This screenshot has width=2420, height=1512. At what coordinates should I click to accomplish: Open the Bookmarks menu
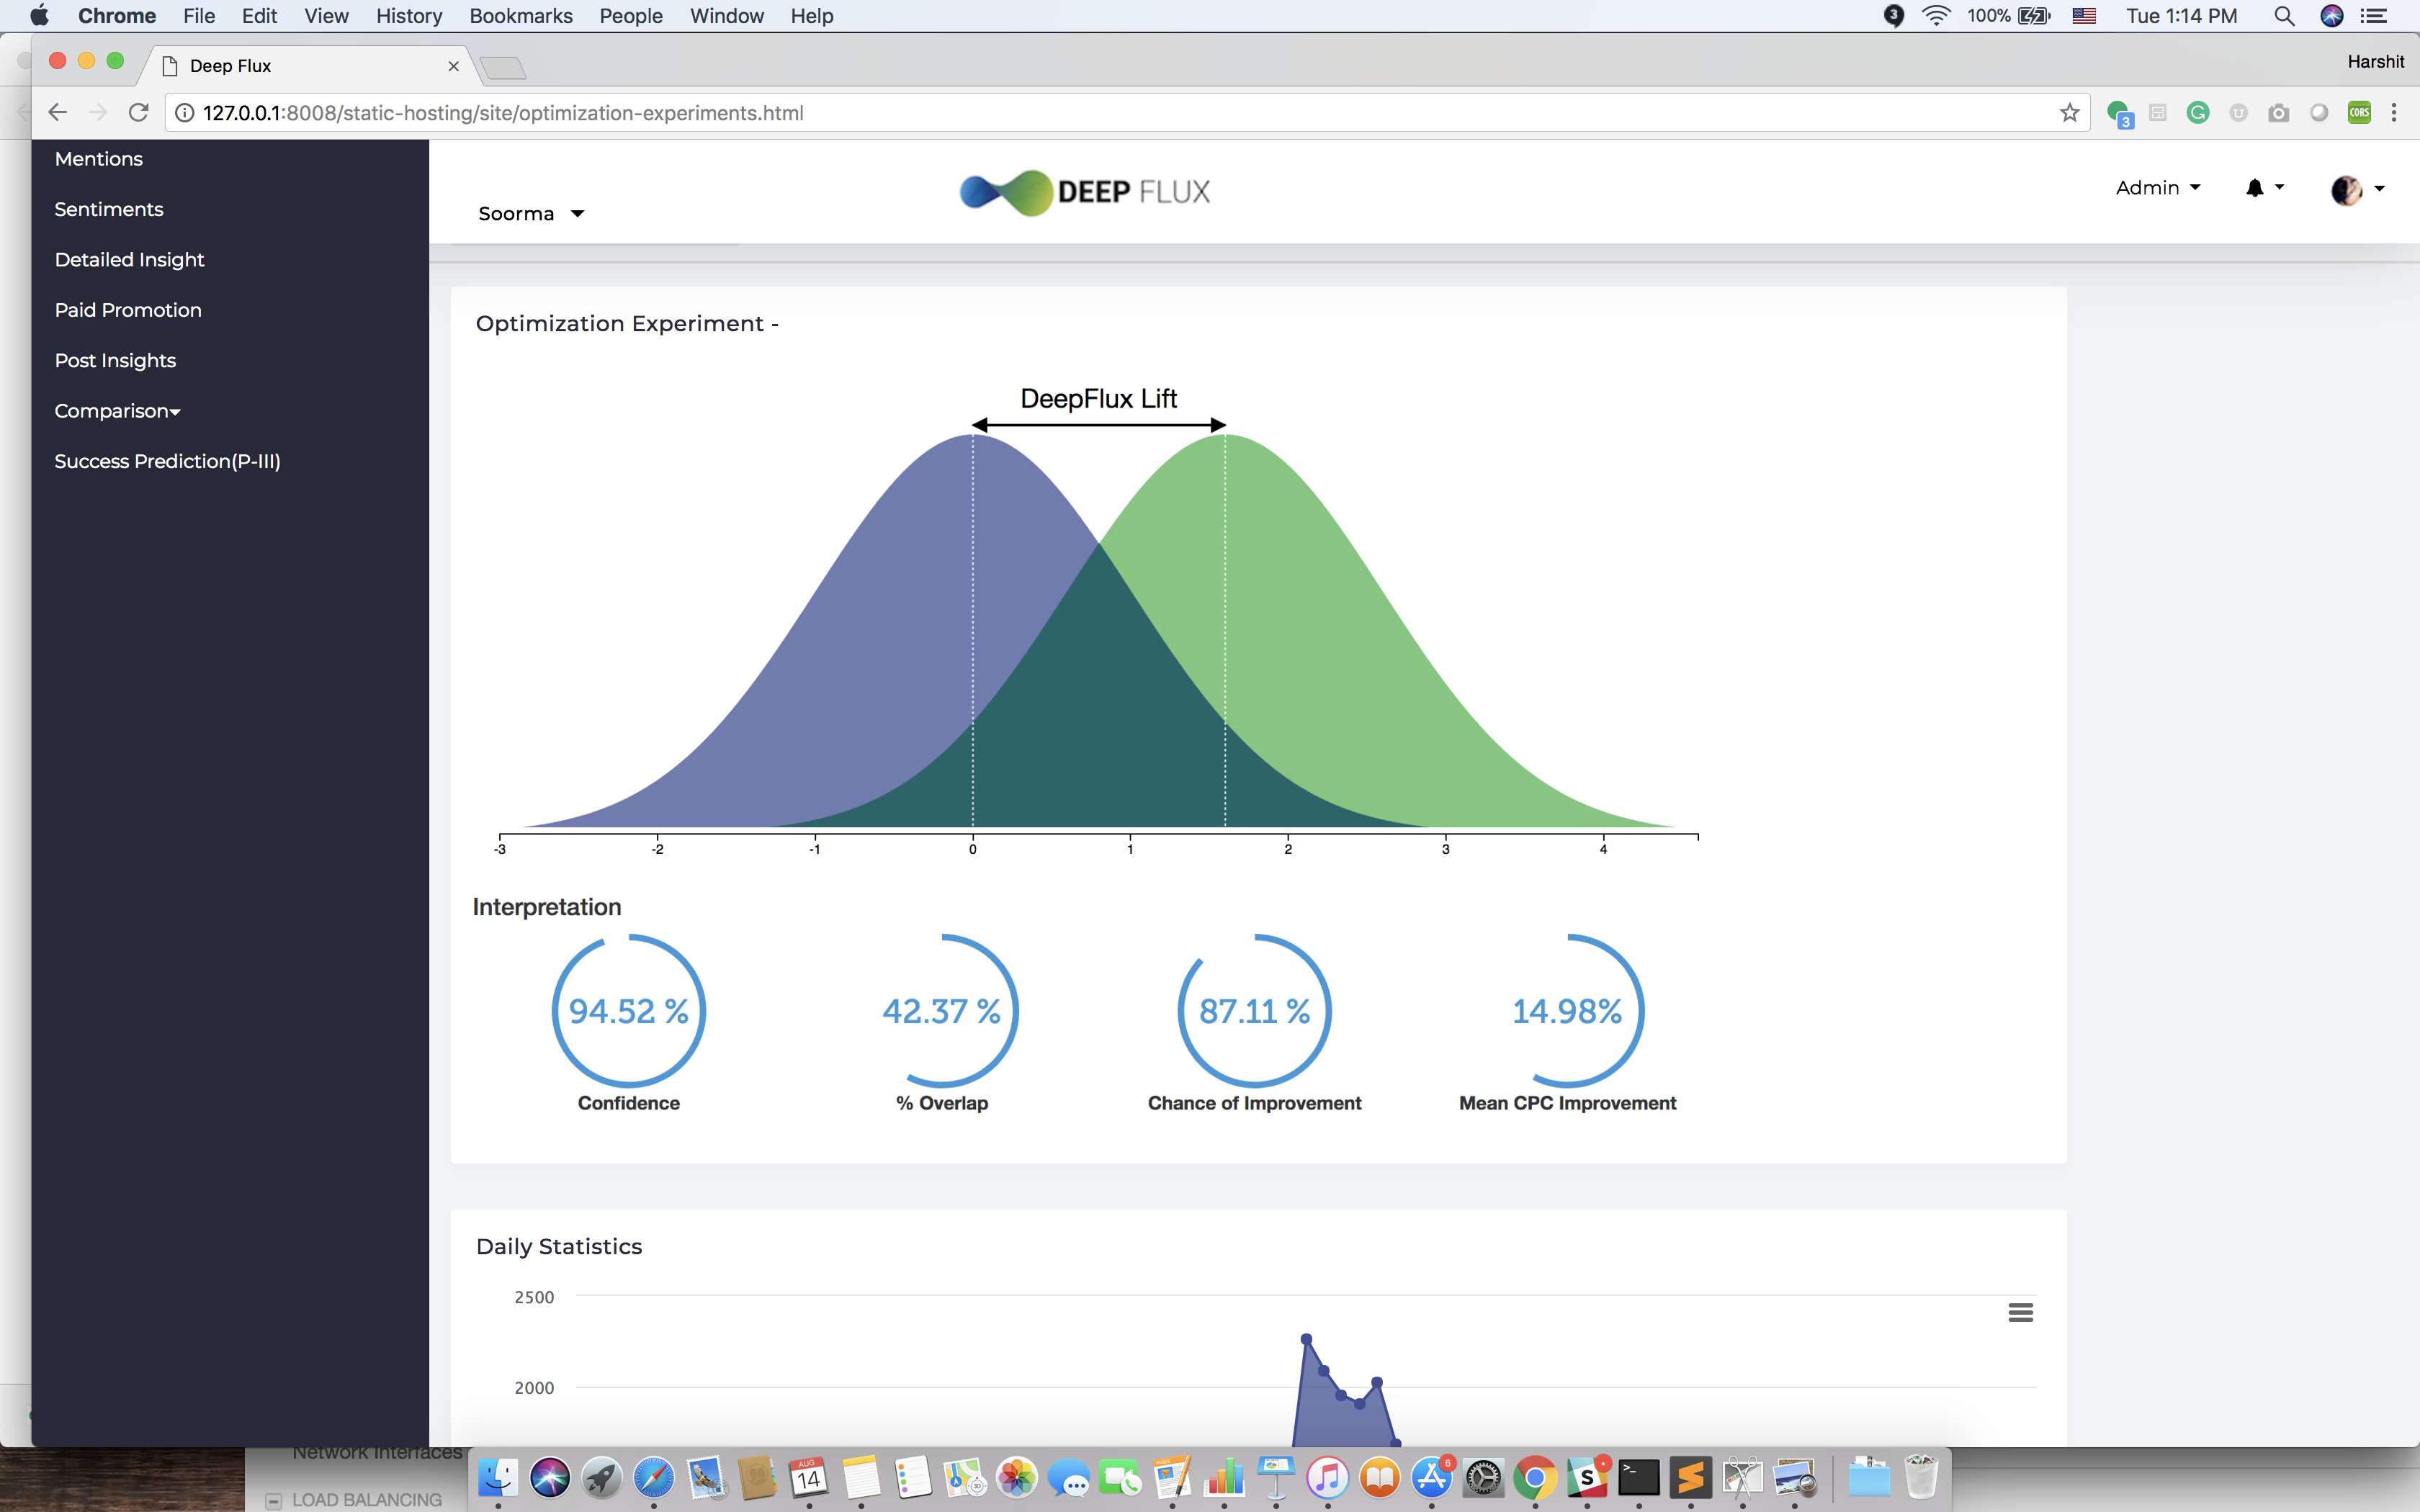point(520,16)
